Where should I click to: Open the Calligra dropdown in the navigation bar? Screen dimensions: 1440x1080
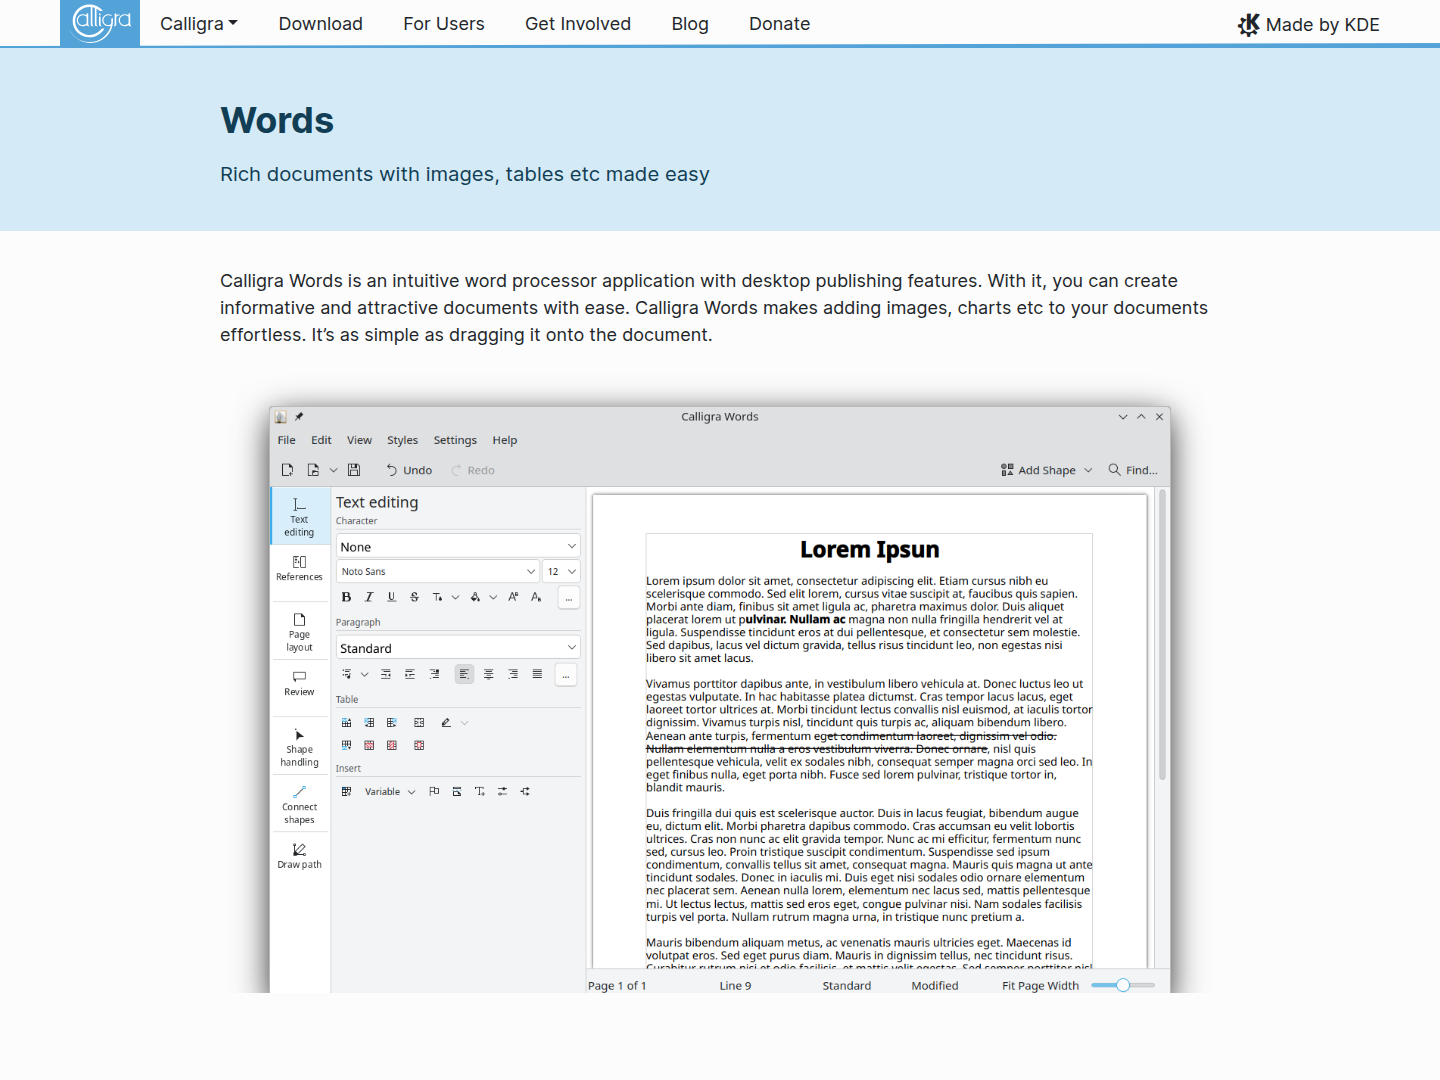coord(199,24)
